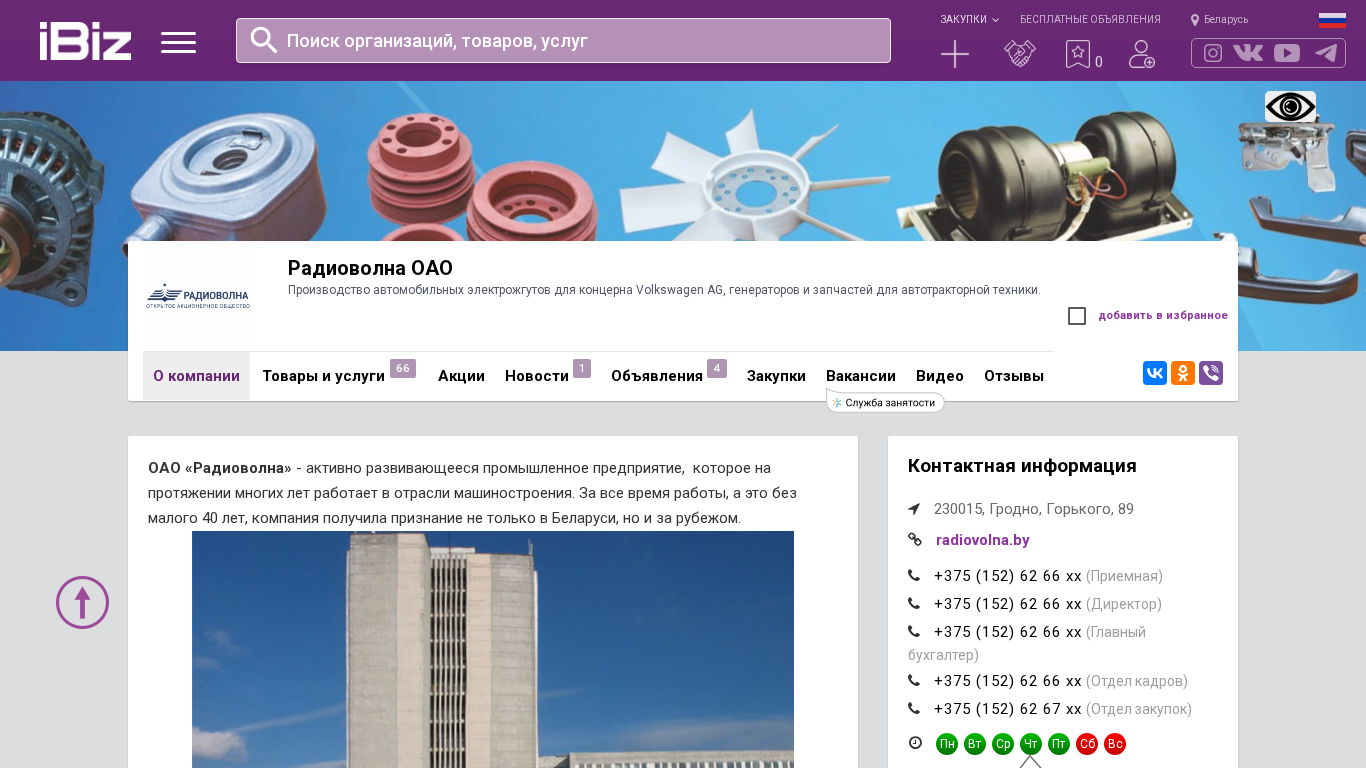The height and width of the screenshot is (768, 1366).
Task: Click the phone icon for Отдел закупок
Action: point(914,709)
